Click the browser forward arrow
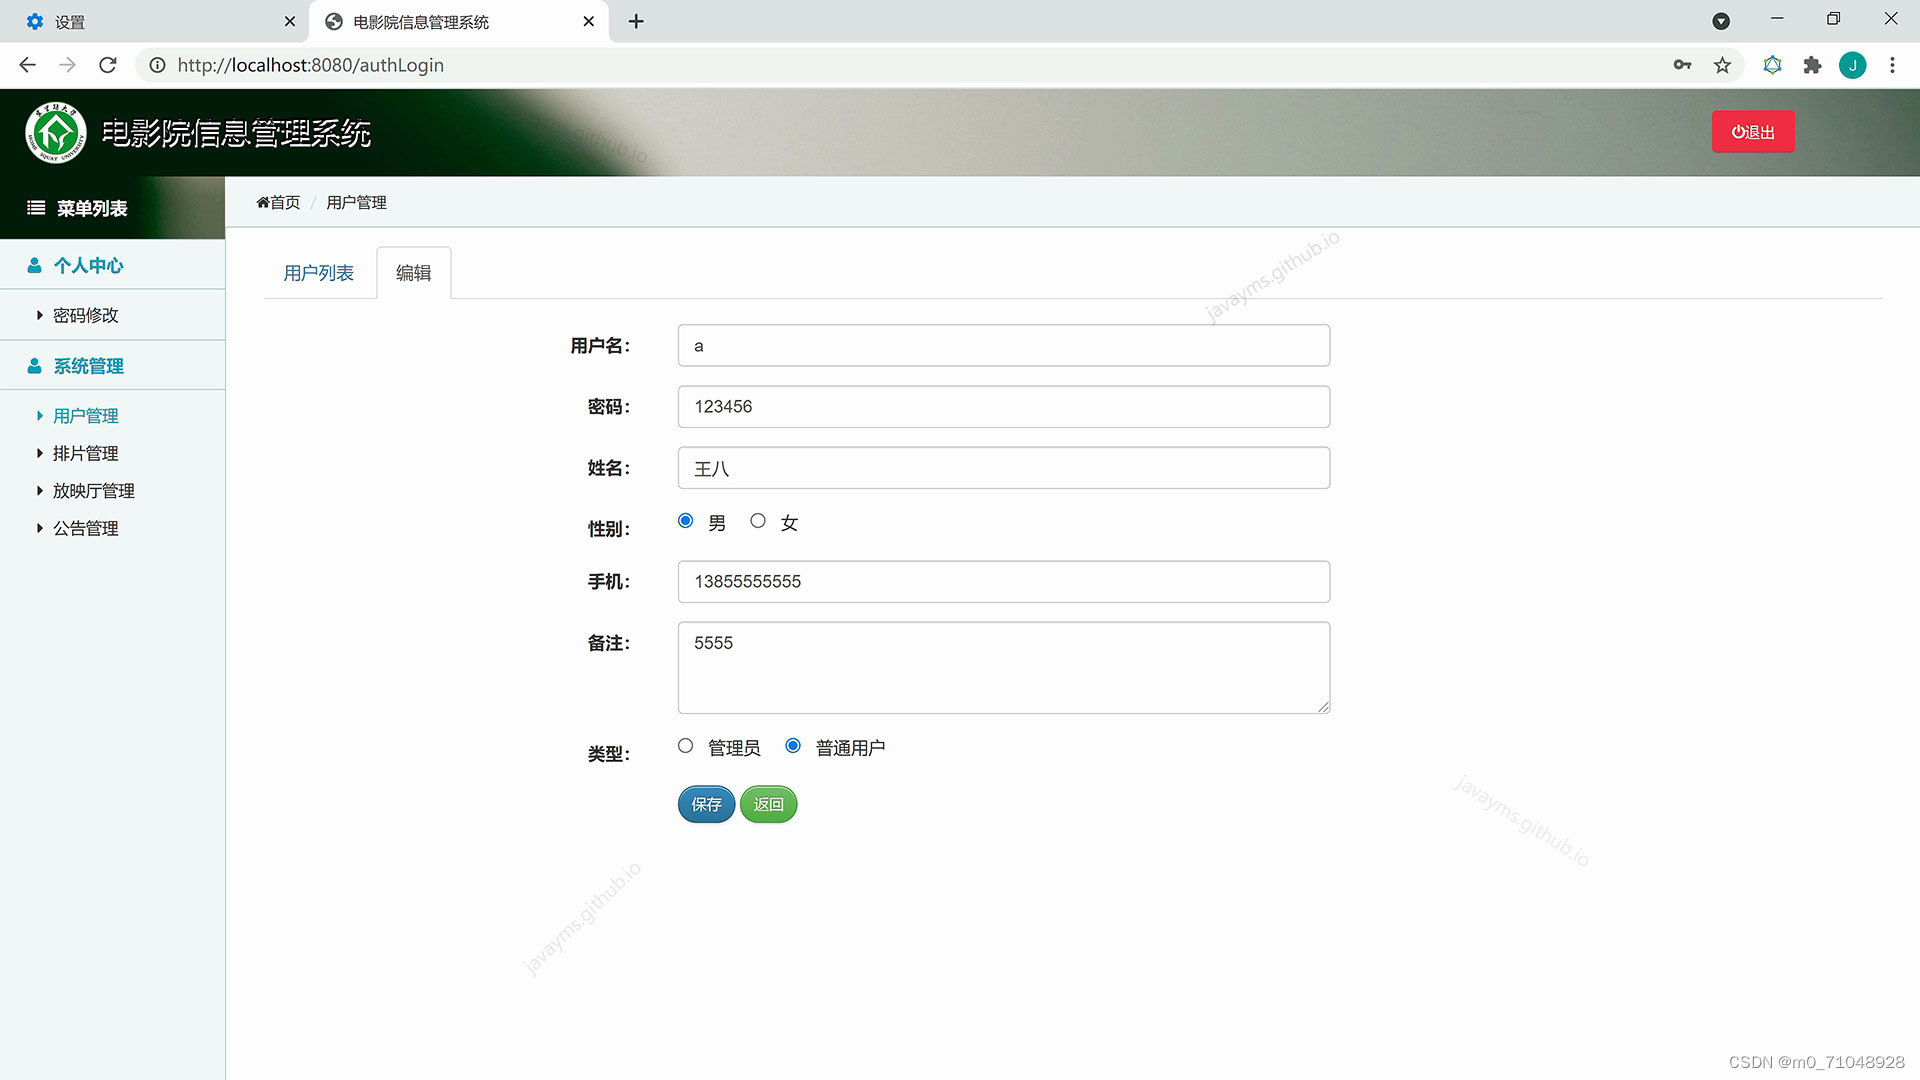Viewport: 1920px width, 1080px height. point(67,65)
